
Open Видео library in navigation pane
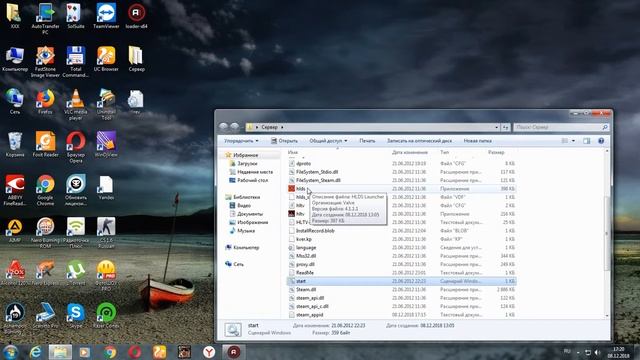point(244,205)
